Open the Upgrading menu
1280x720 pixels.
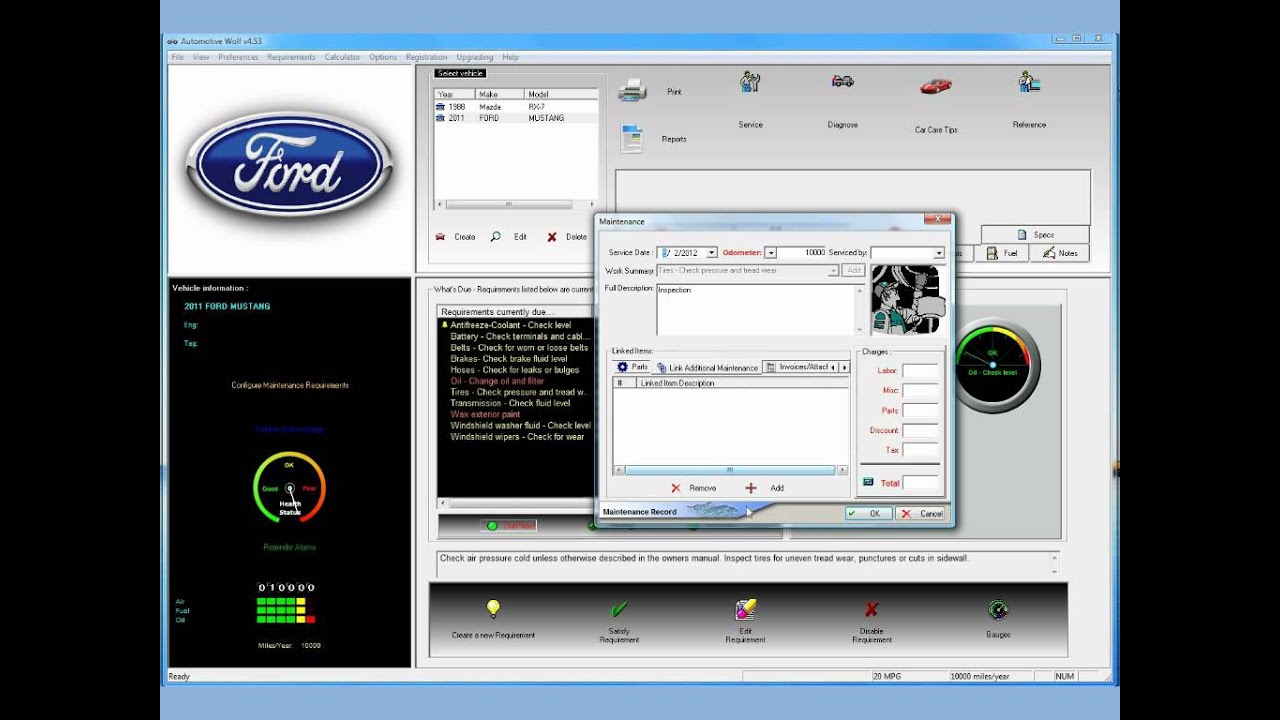474,57
